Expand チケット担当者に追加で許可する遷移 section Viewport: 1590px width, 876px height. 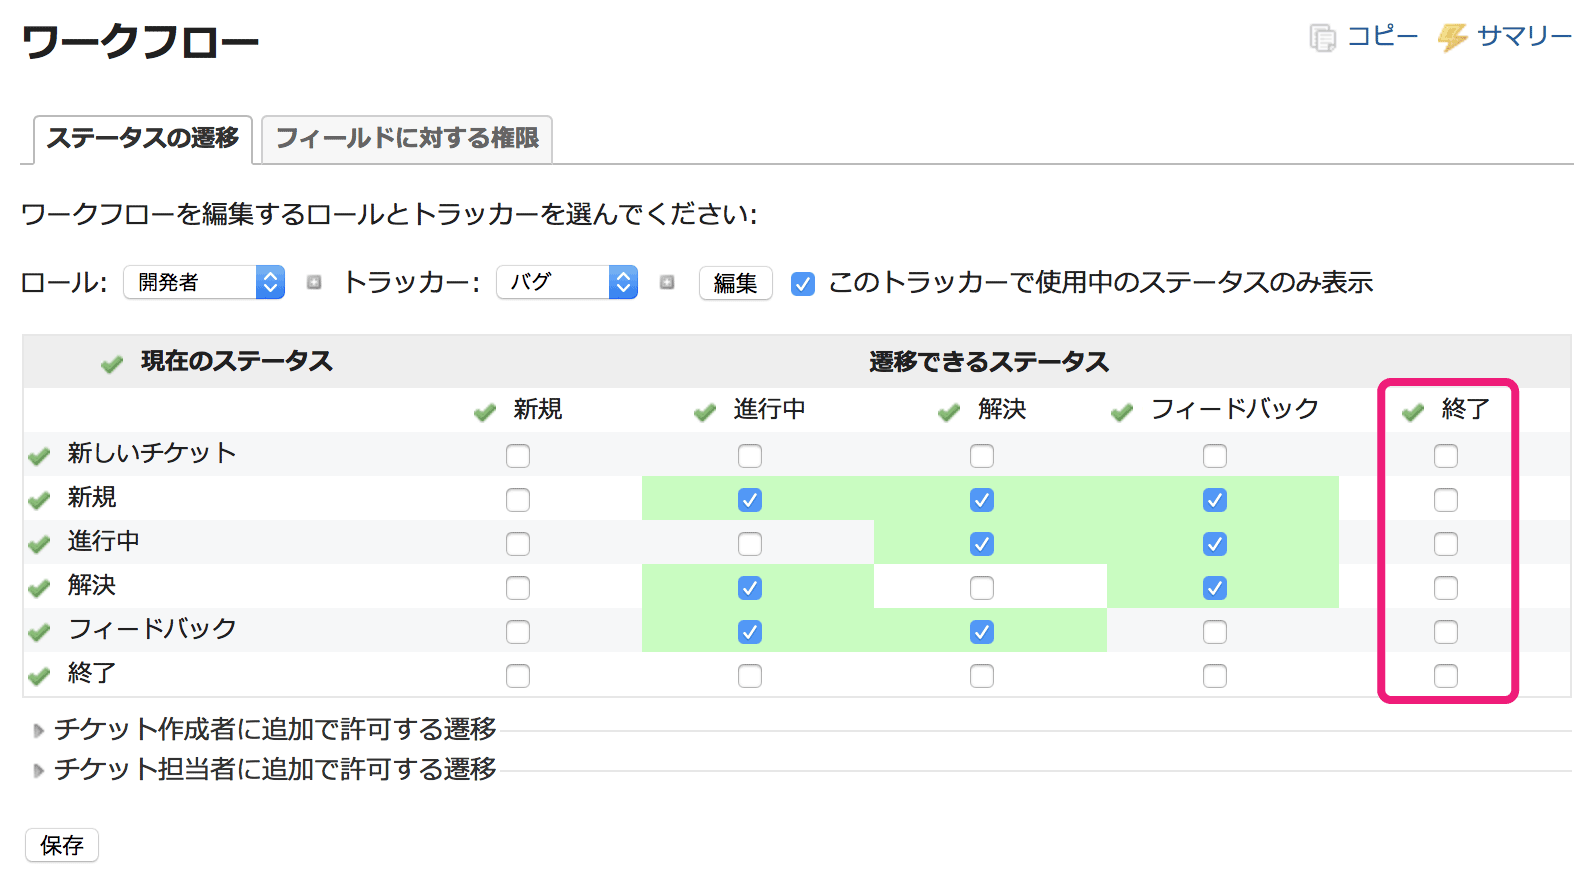pos(275,769)
